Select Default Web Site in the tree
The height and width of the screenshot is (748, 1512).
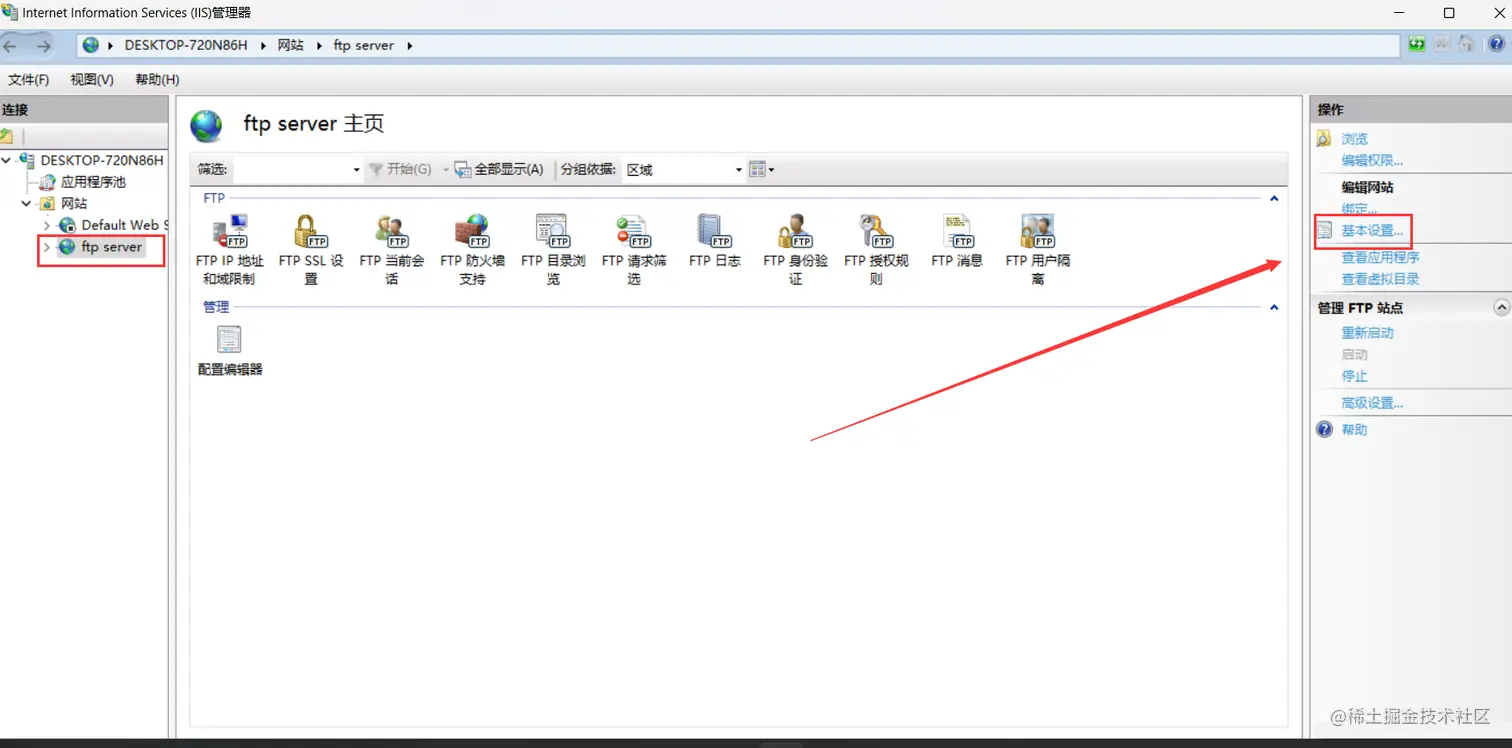point(124,225)
